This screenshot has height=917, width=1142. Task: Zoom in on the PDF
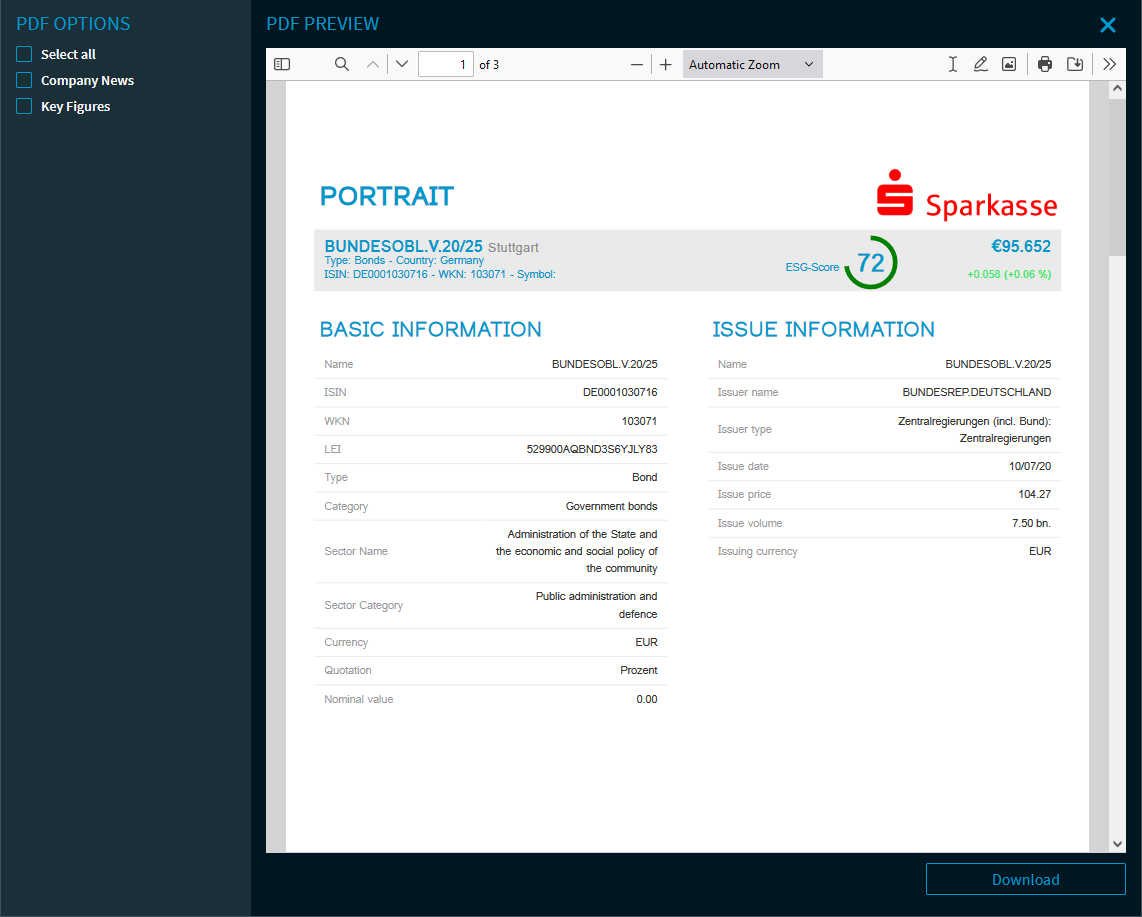666,64
